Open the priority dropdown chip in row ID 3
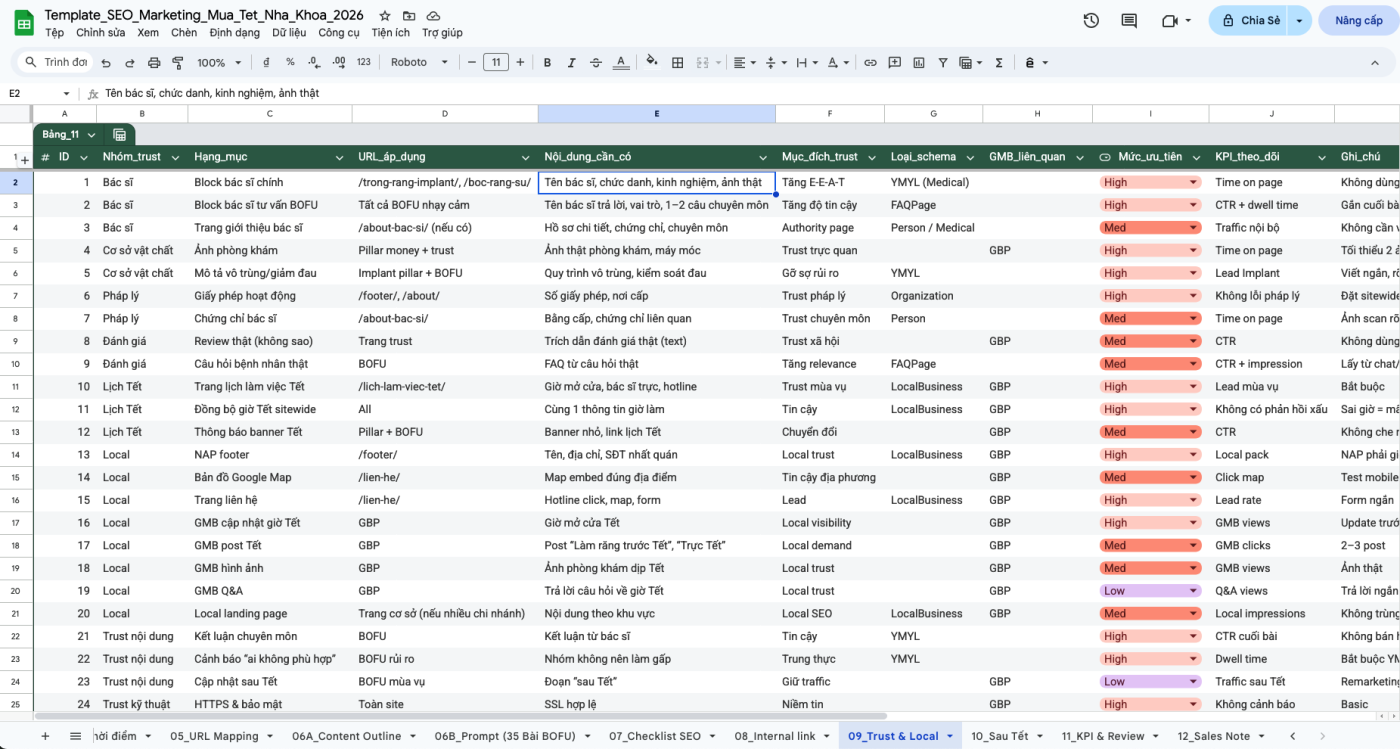This screenshot has width=1400, height=749. [x=1149, y=228]
